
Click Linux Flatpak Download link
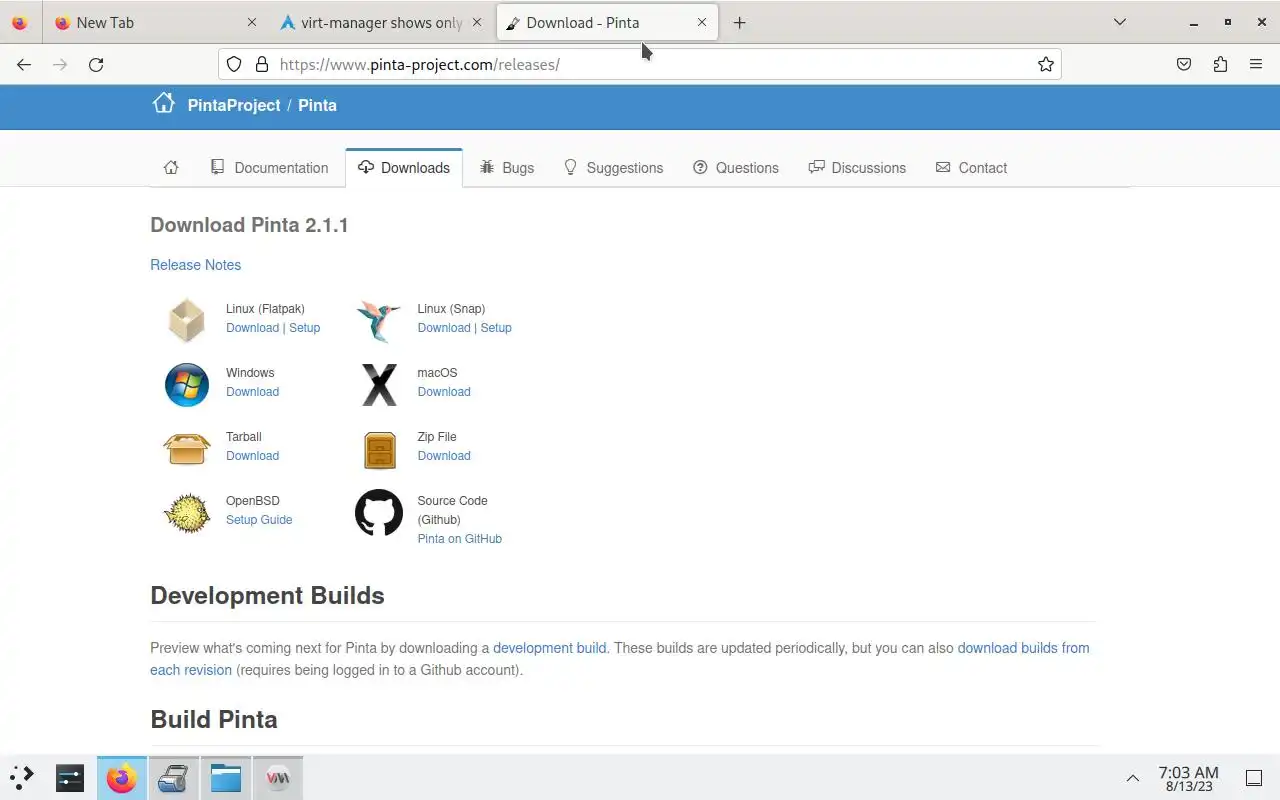coord(252,328)
